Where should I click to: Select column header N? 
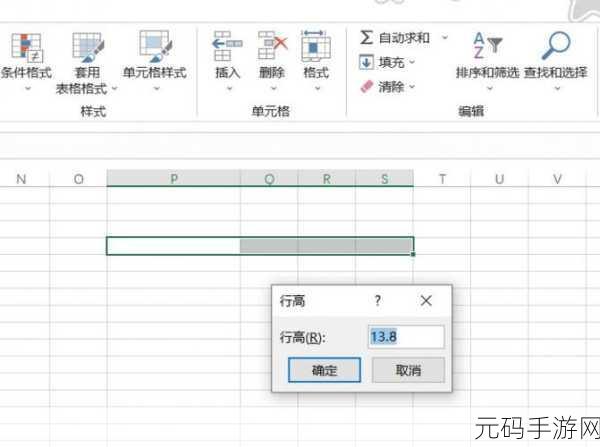tap(21, 179)
